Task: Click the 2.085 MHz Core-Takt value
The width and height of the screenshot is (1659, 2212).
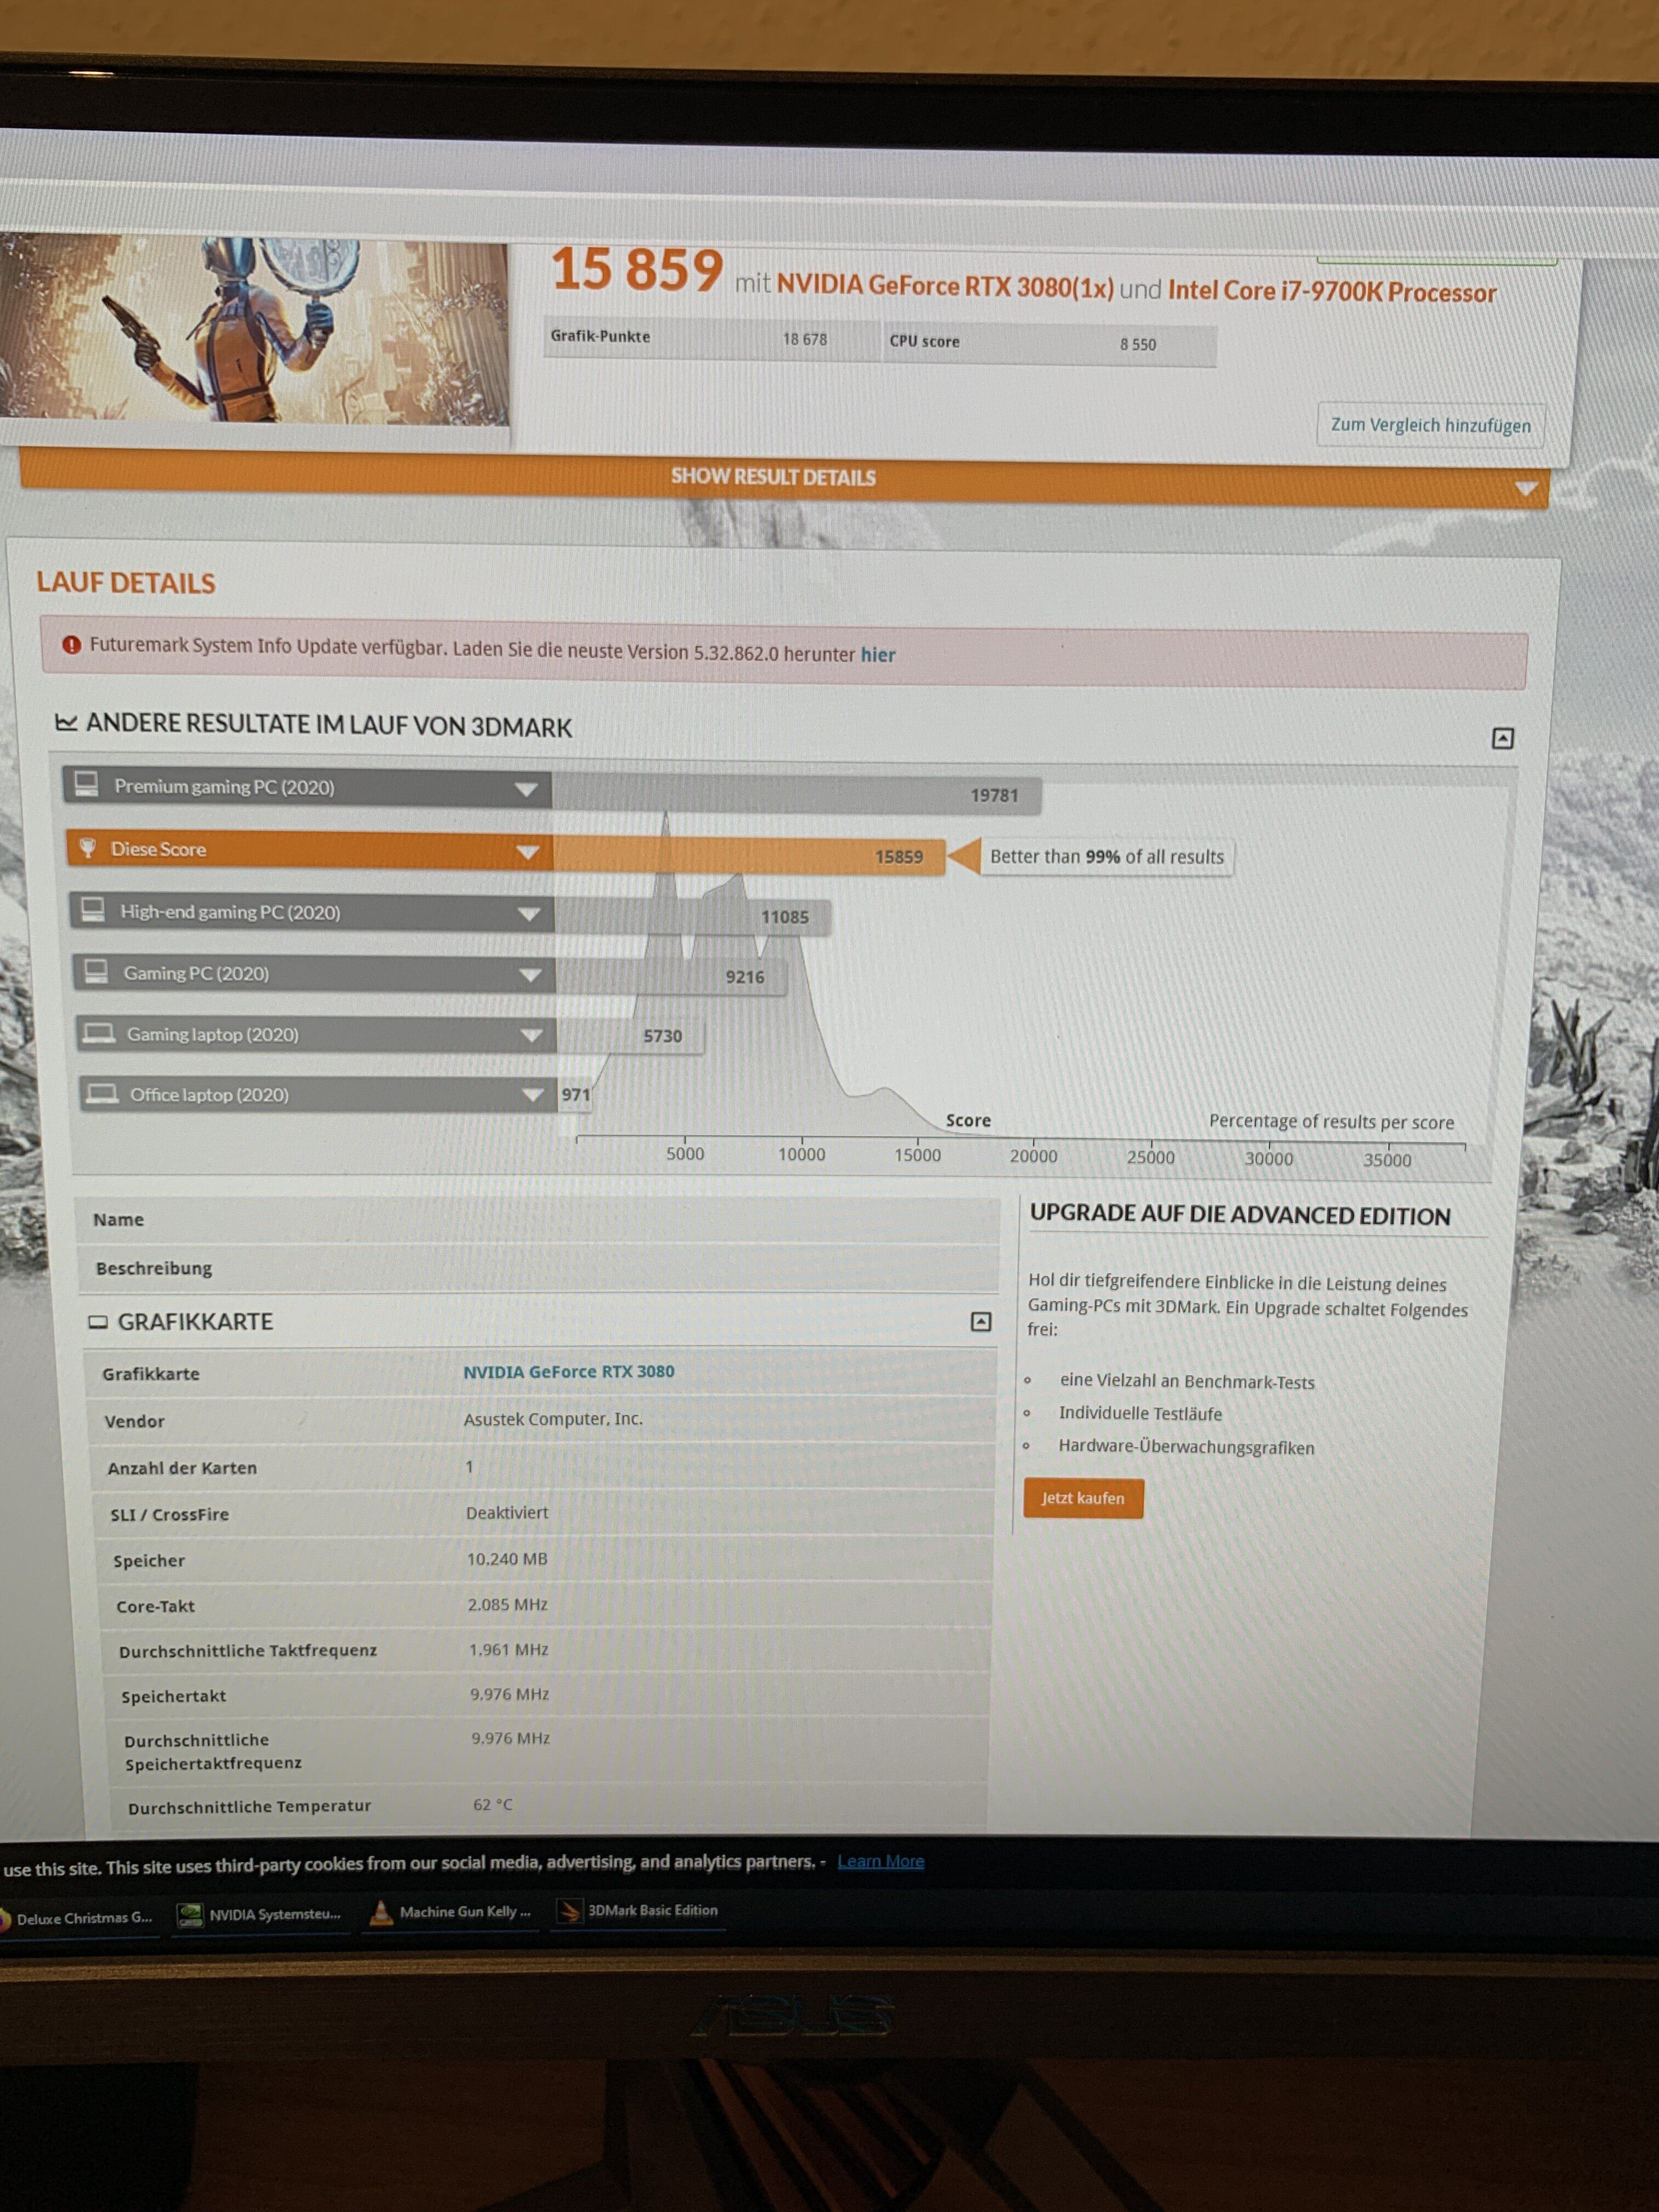Action: (507, 1604)
